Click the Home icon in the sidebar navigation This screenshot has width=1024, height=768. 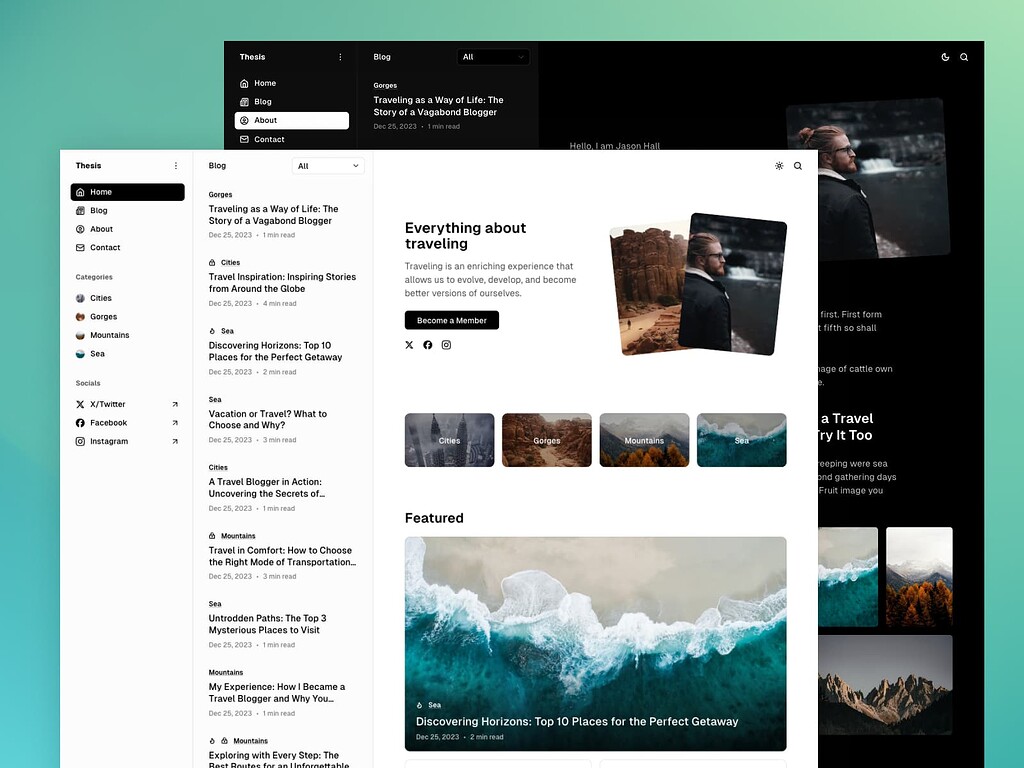[82, 192]
